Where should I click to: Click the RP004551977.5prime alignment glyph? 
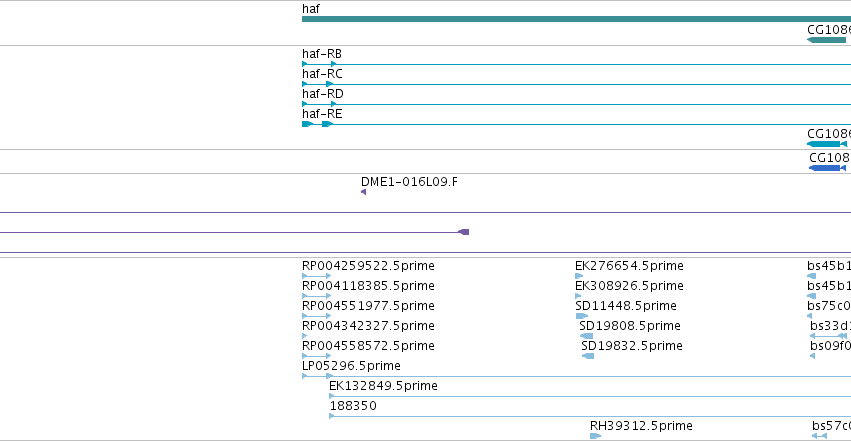pos(316,316)
